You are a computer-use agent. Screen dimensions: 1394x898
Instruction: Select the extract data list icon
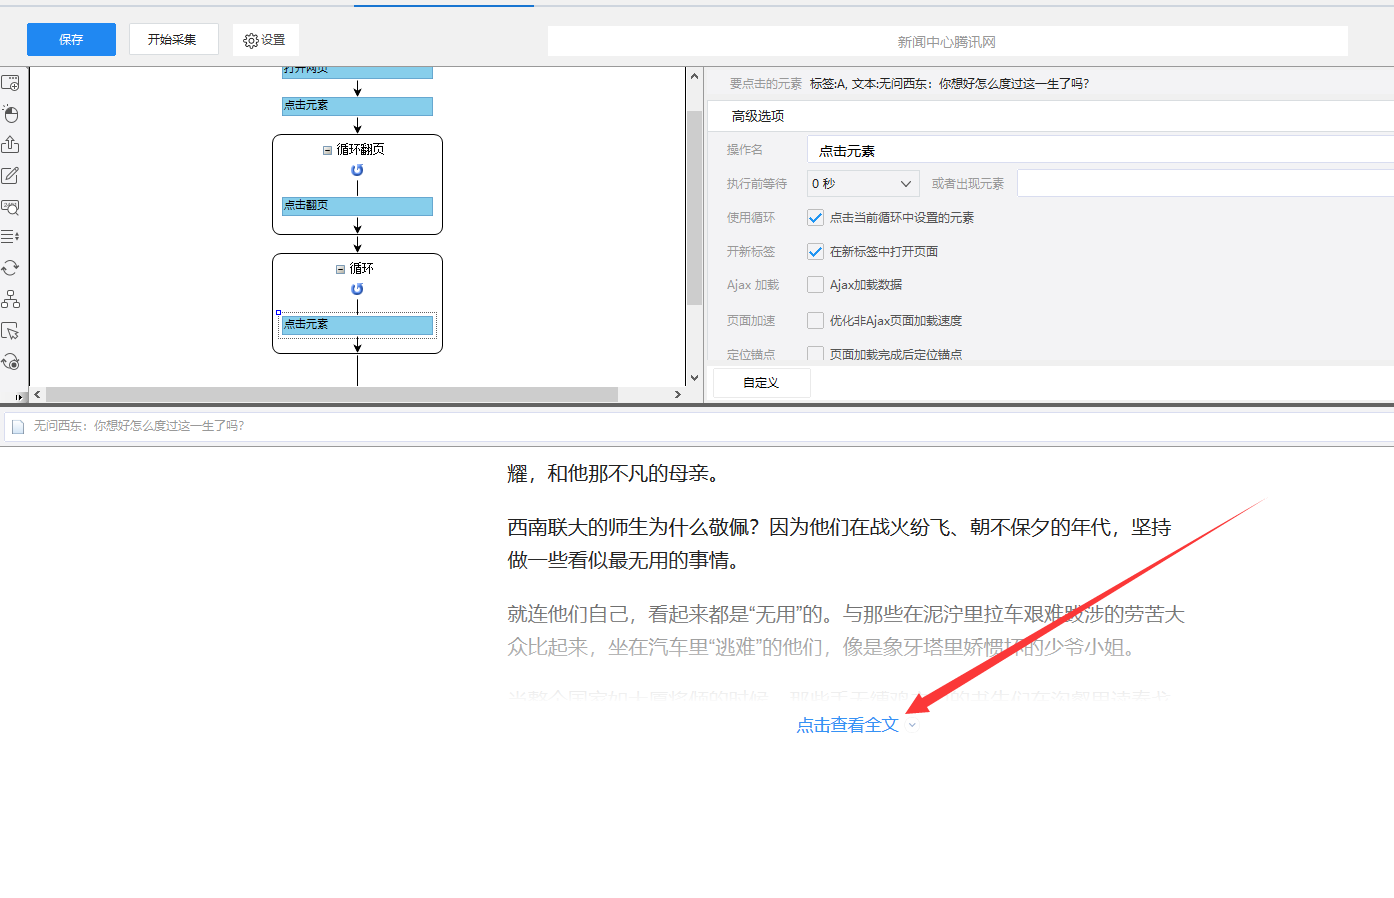(11, 236)
